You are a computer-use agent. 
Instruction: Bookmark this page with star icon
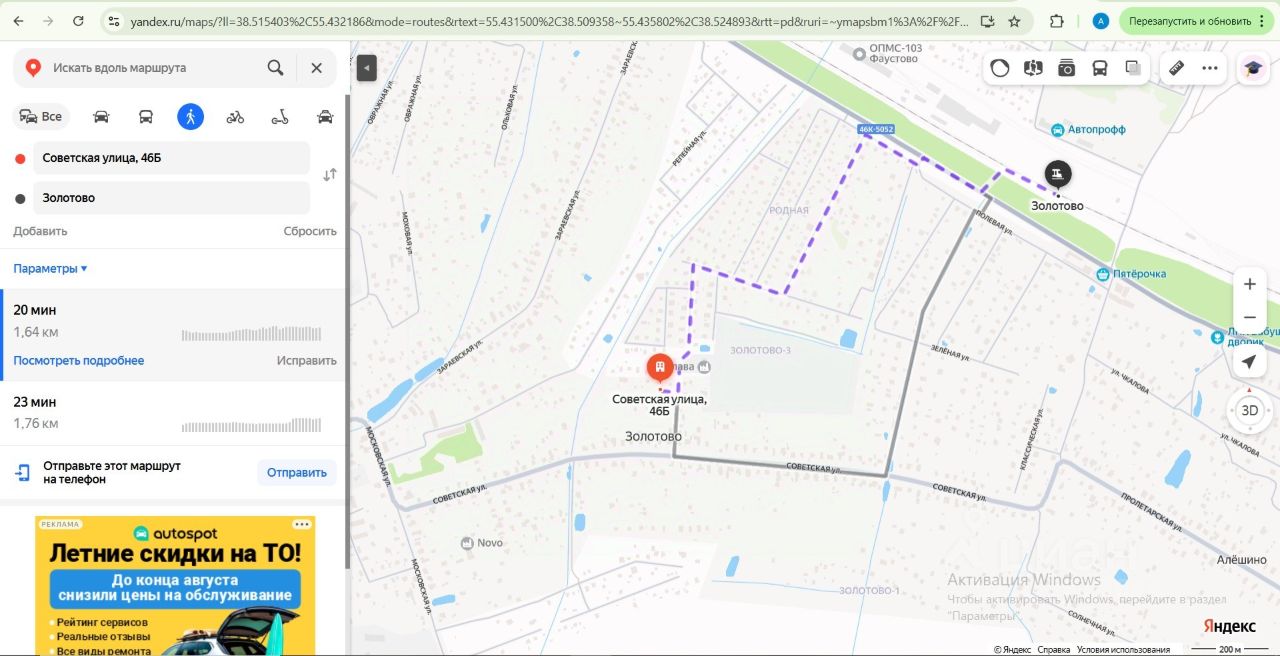[1015, 20]
